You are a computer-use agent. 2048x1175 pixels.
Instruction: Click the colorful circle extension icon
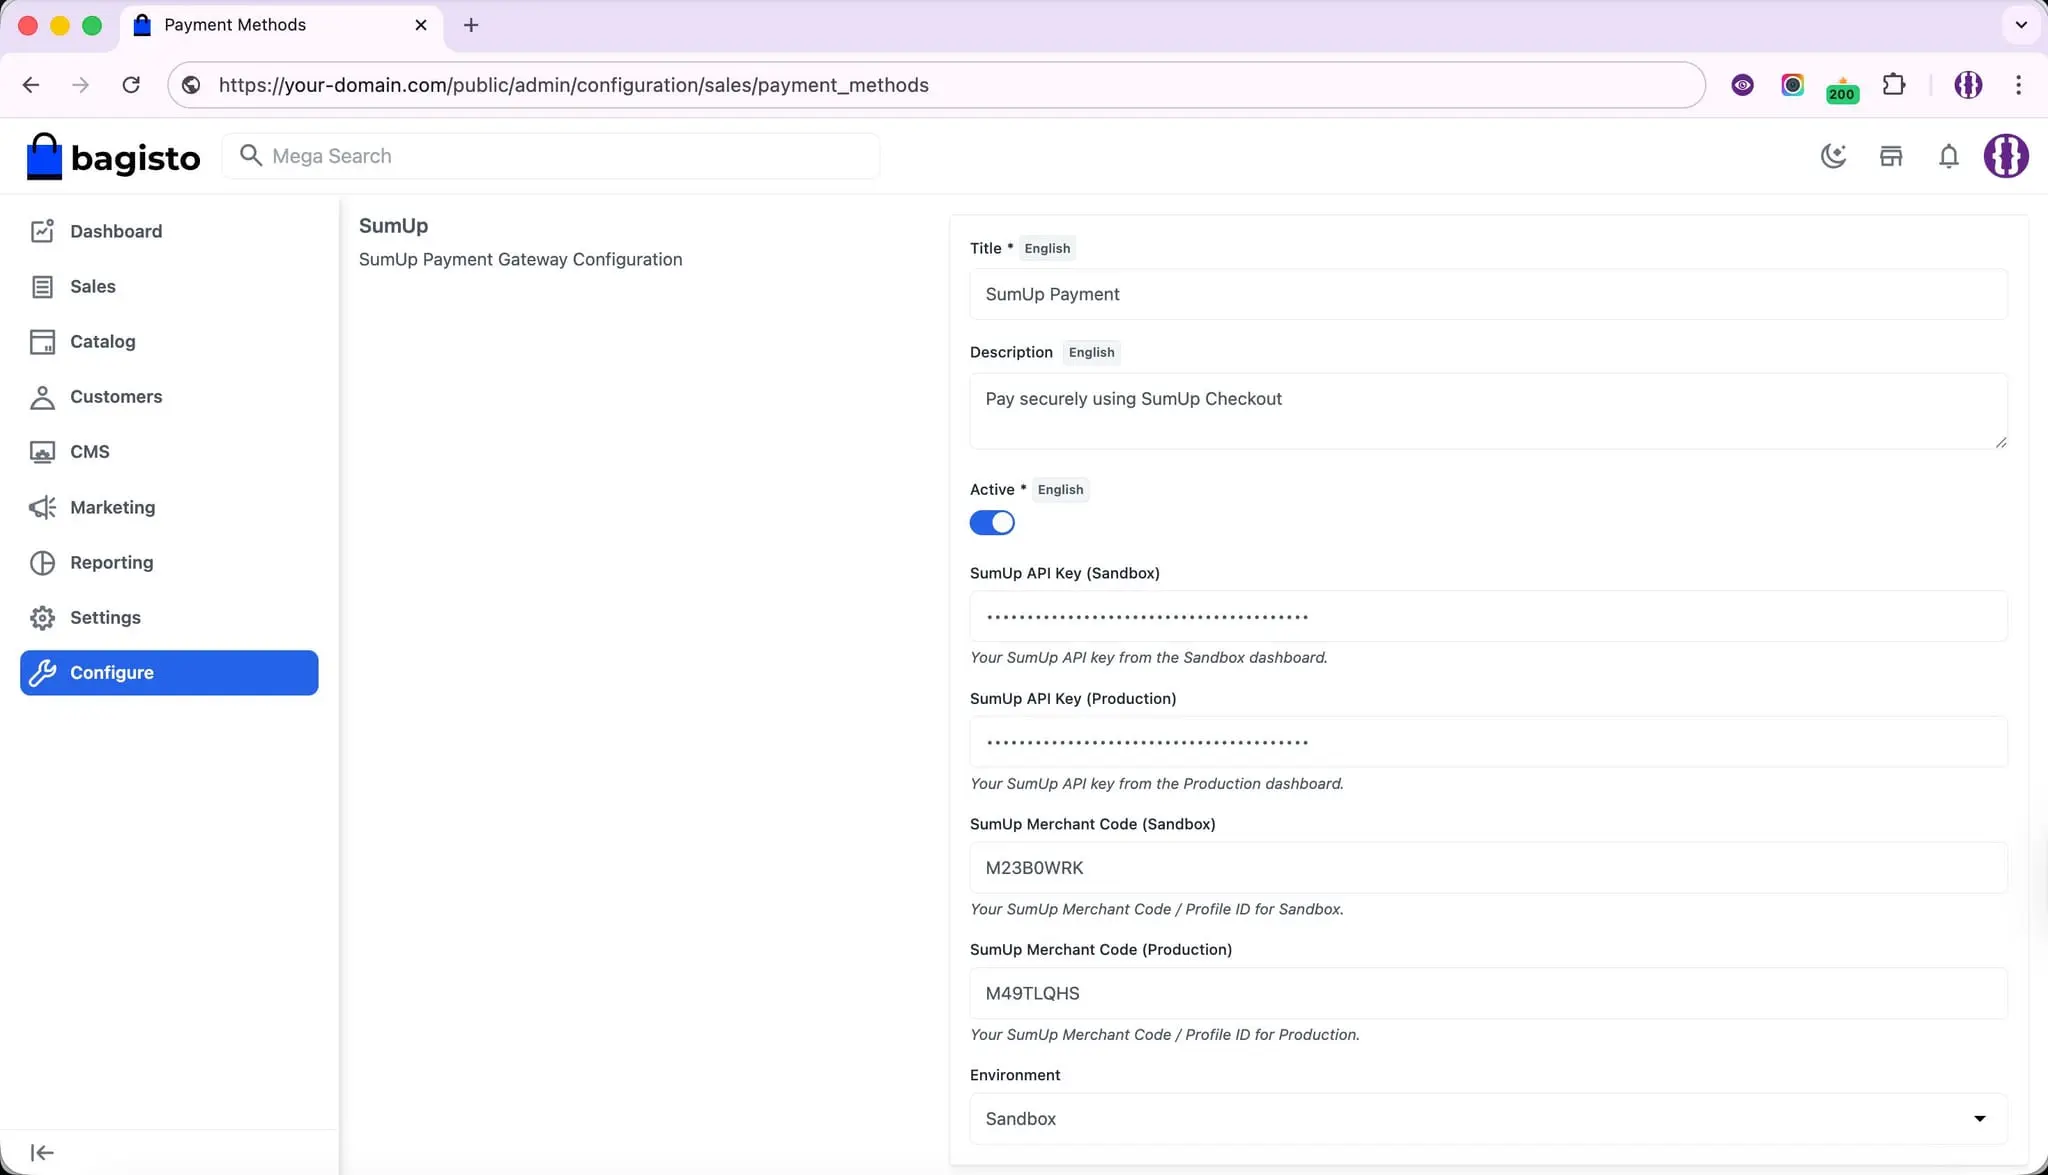pos(1792,85)
